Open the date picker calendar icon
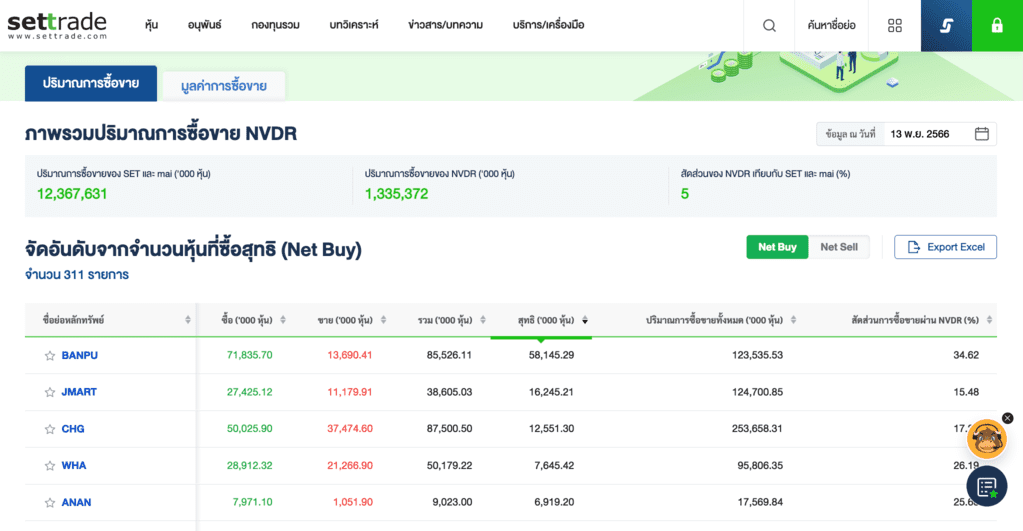Screen dimensions: 1023x531 pyautogui.click(x=981, y=134)
